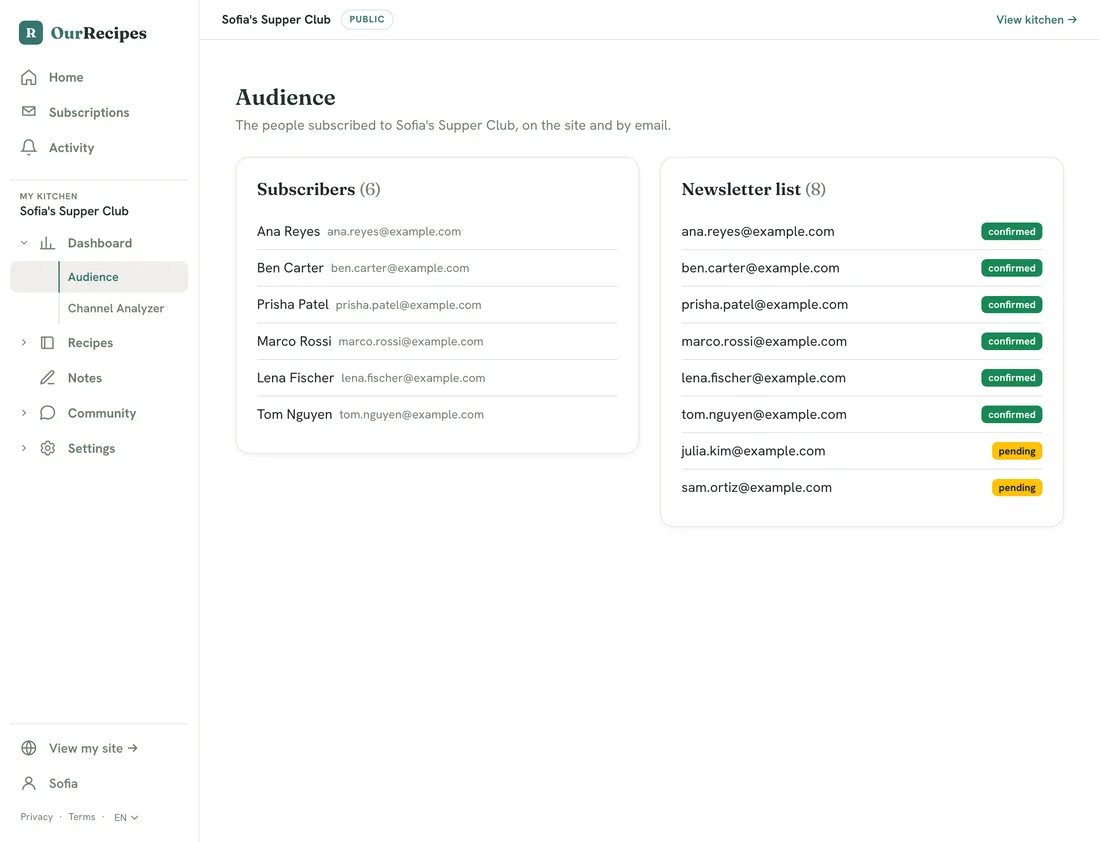Screen dimensions: 1100x842
Task: Expand the Settings section chevron
Action: [x=24, y=448]
